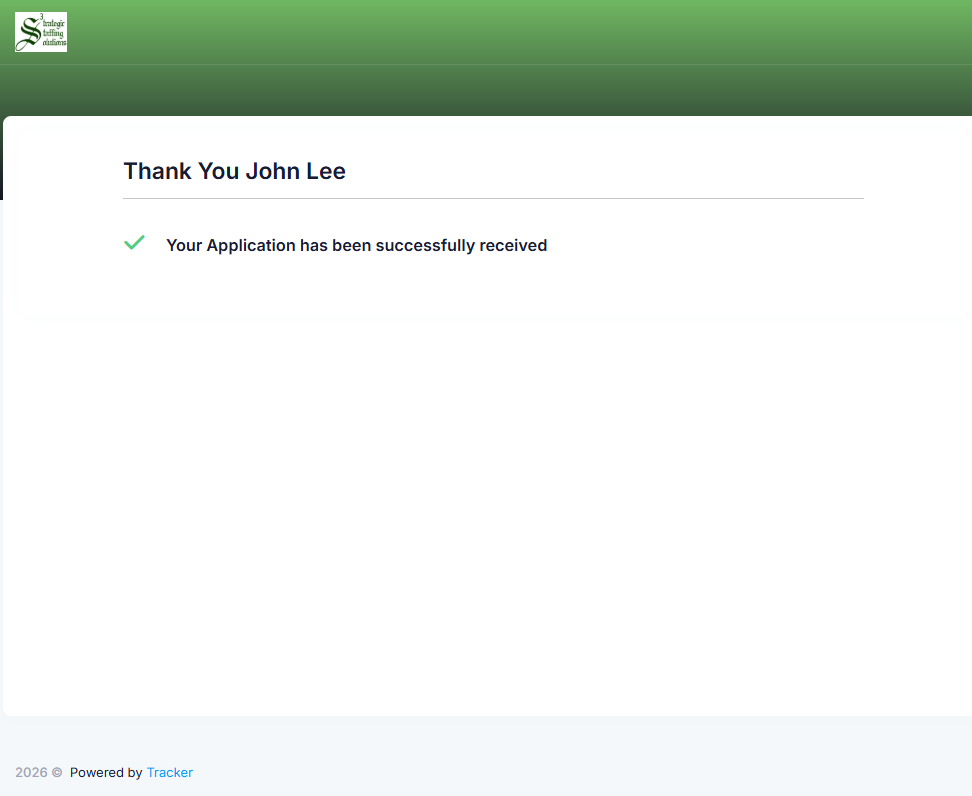
Task: Click the 2026 year in the footer
Action: point(31,773)
